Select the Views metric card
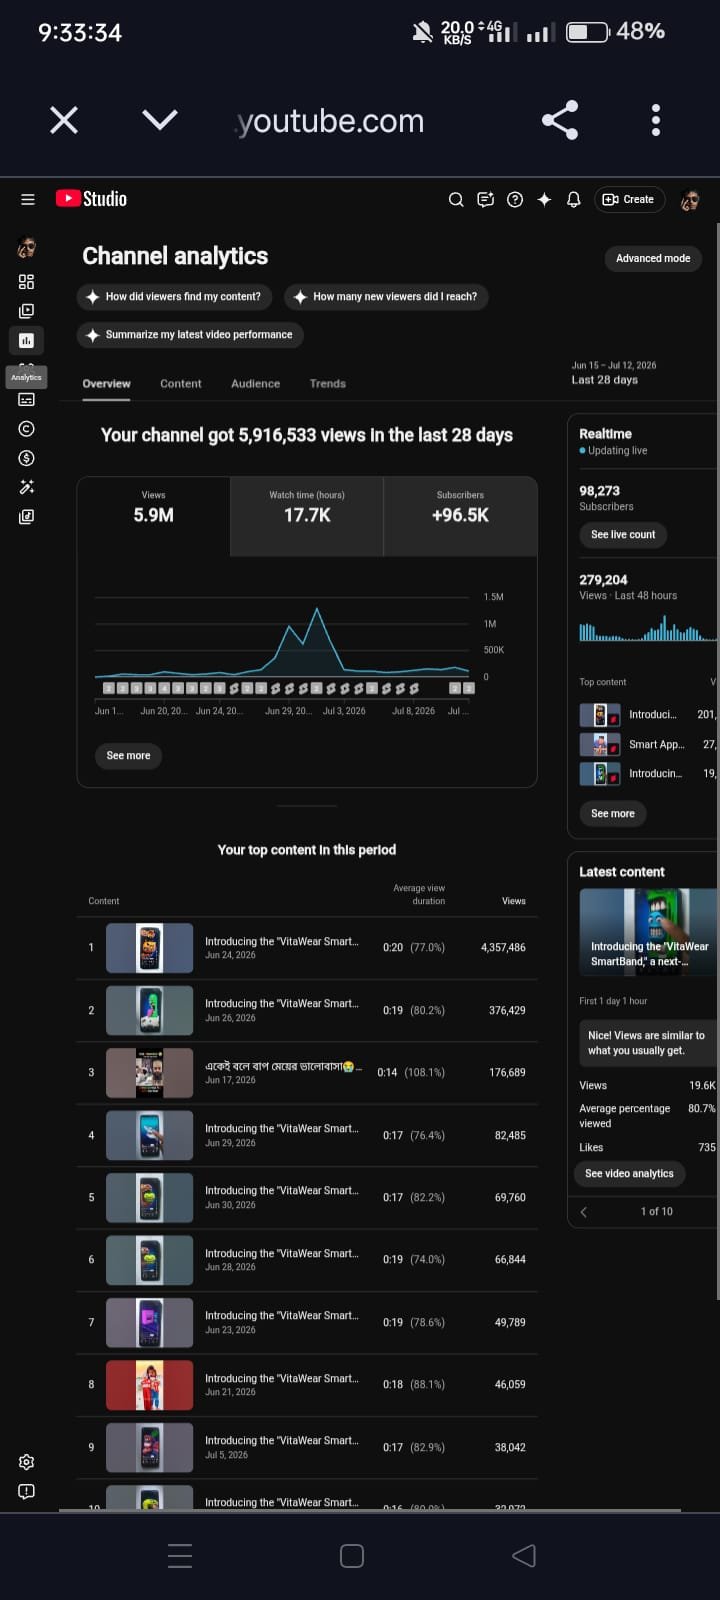 coord(154,516)
